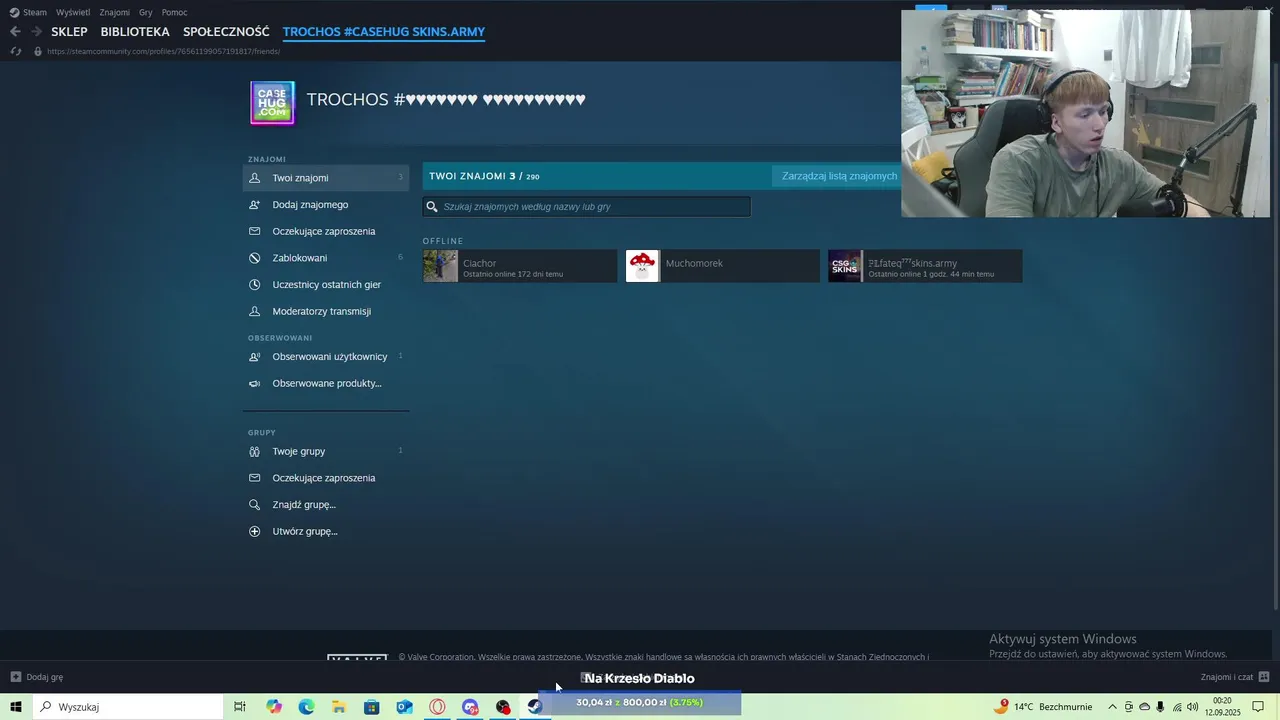Click the back navigation arrow
The width and height of the screenshot is (1280, 720).
[15, 32]
